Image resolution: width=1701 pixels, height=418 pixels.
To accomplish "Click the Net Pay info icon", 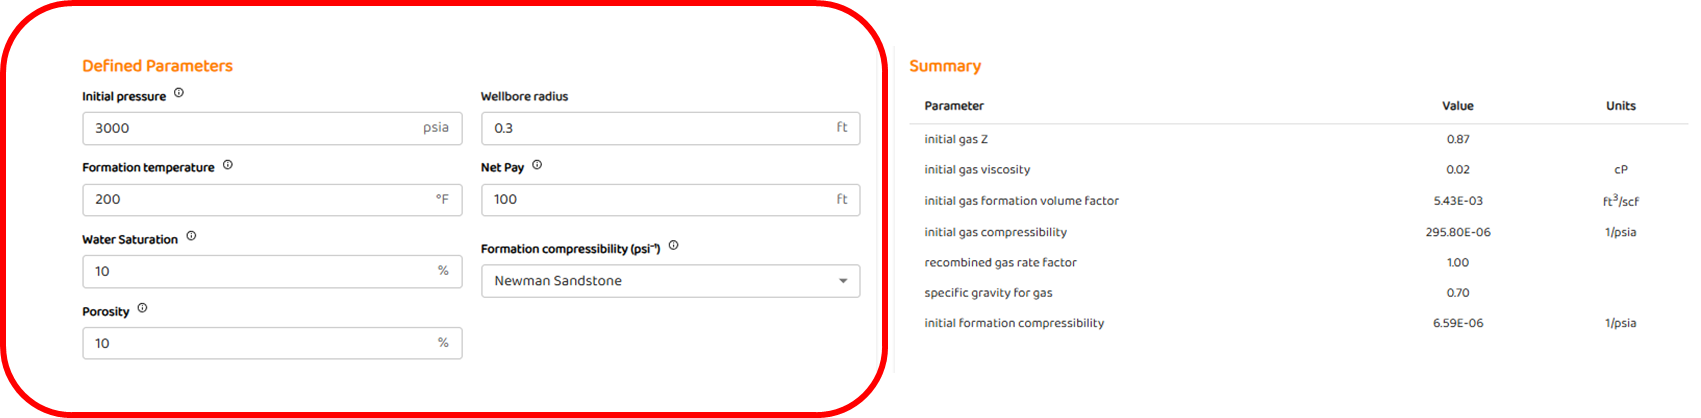I will point(537,165).
